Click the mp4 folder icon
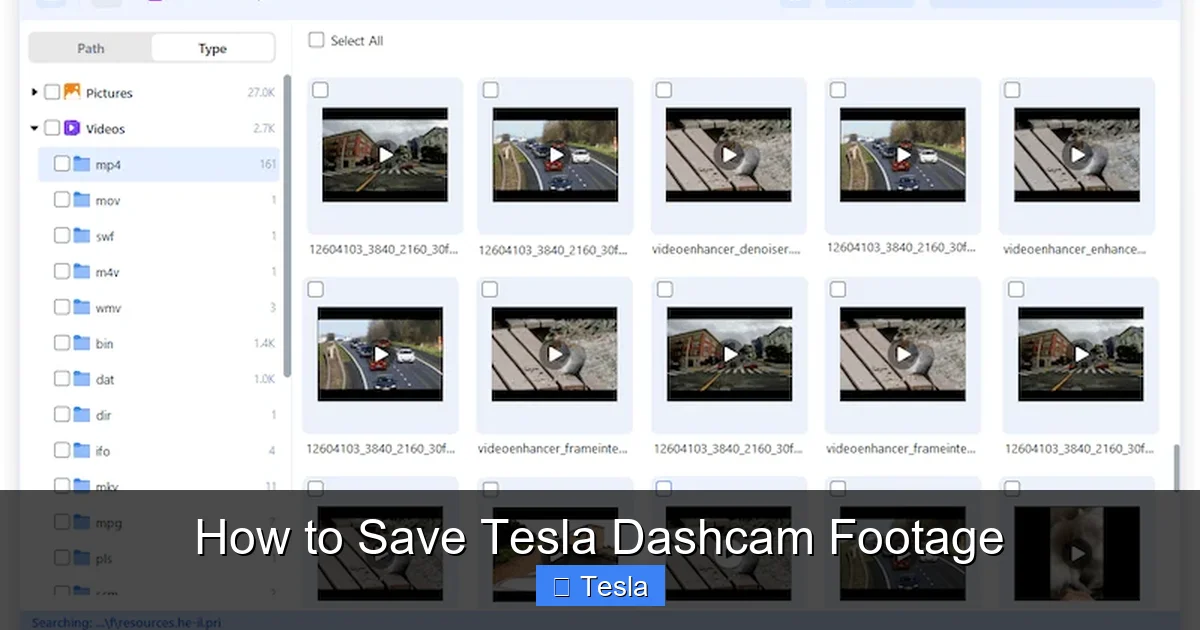The height and width of the screenshot is (630, 1200). coord(82,164)
